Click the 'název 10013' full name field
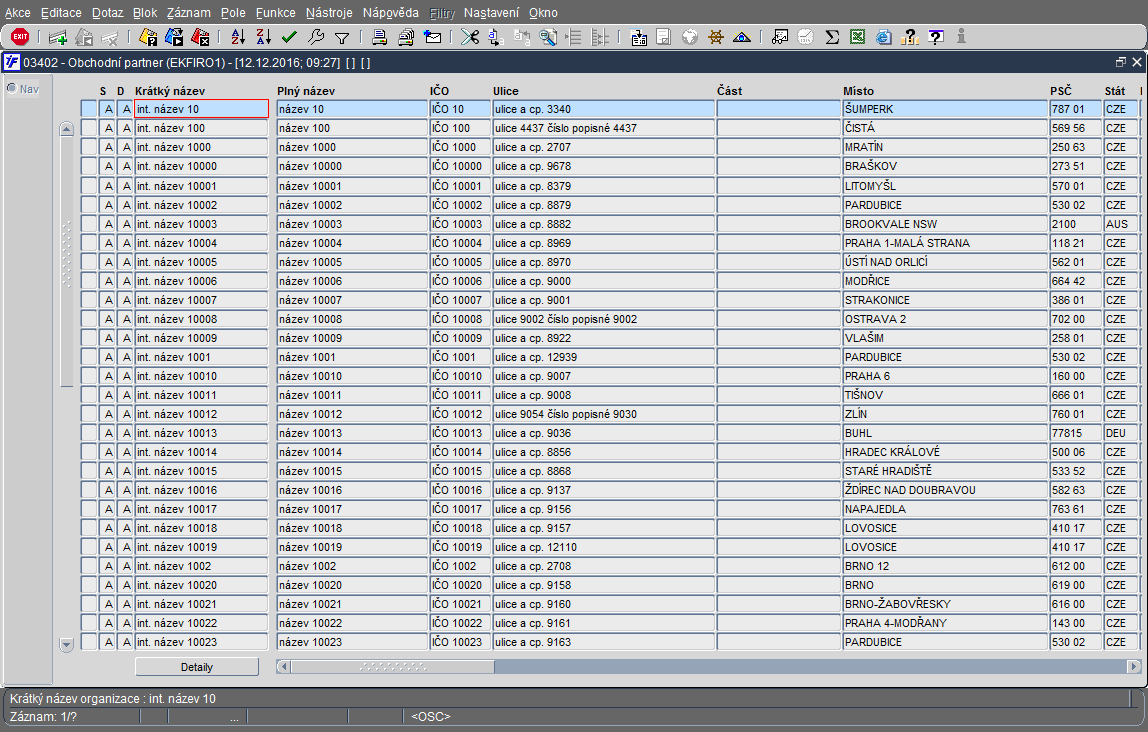 click(351, 433)
